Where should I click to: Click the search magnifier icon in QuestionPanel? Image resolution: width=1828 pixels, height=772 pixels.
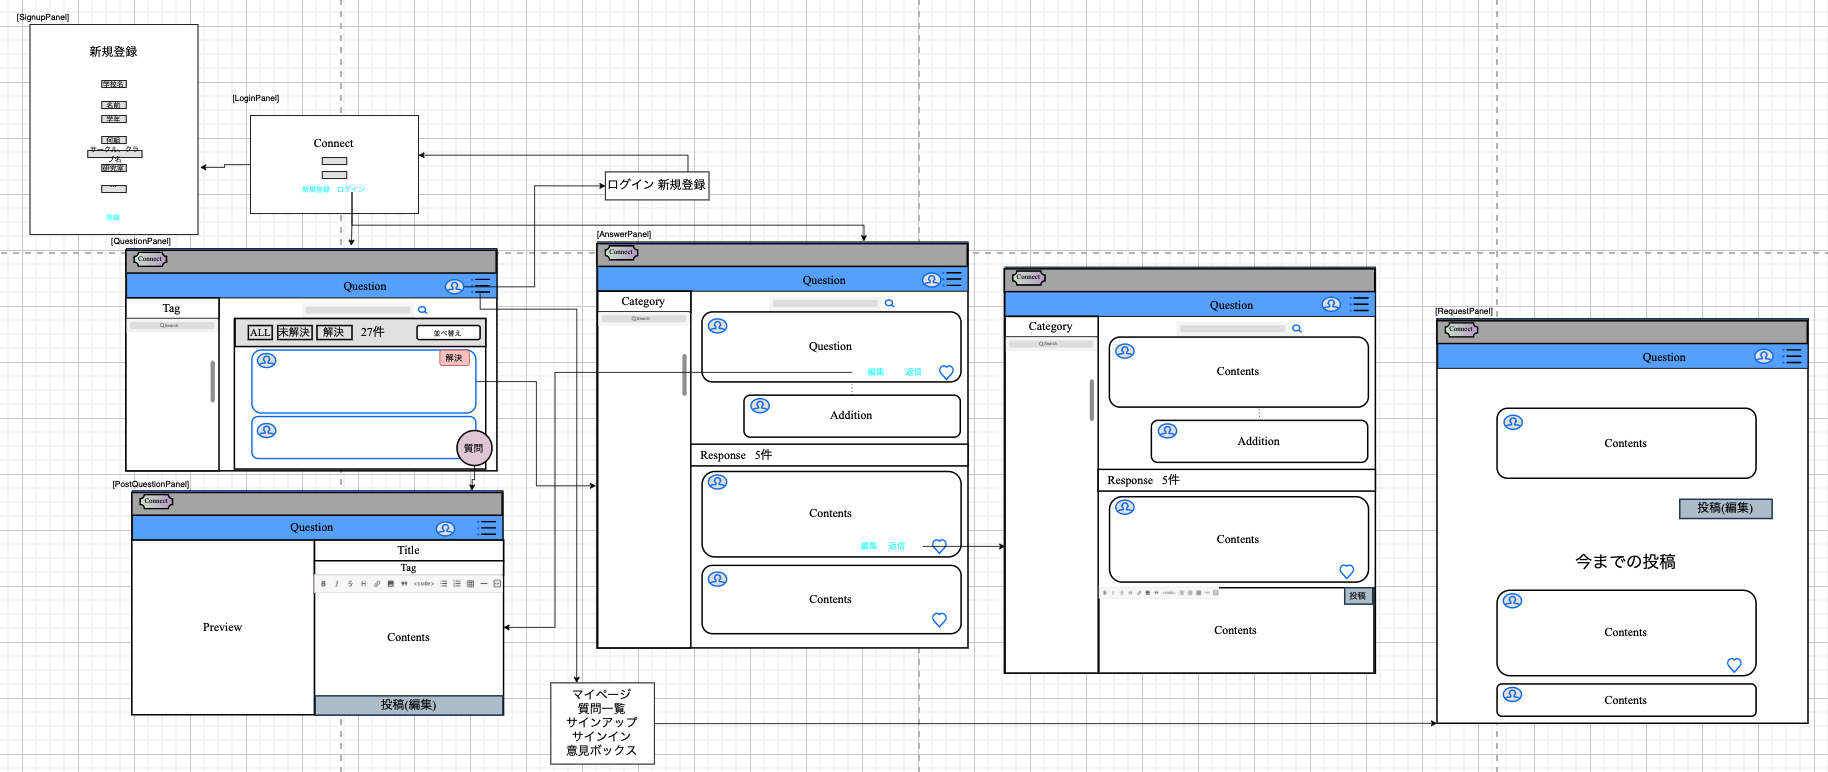[422, 310]
